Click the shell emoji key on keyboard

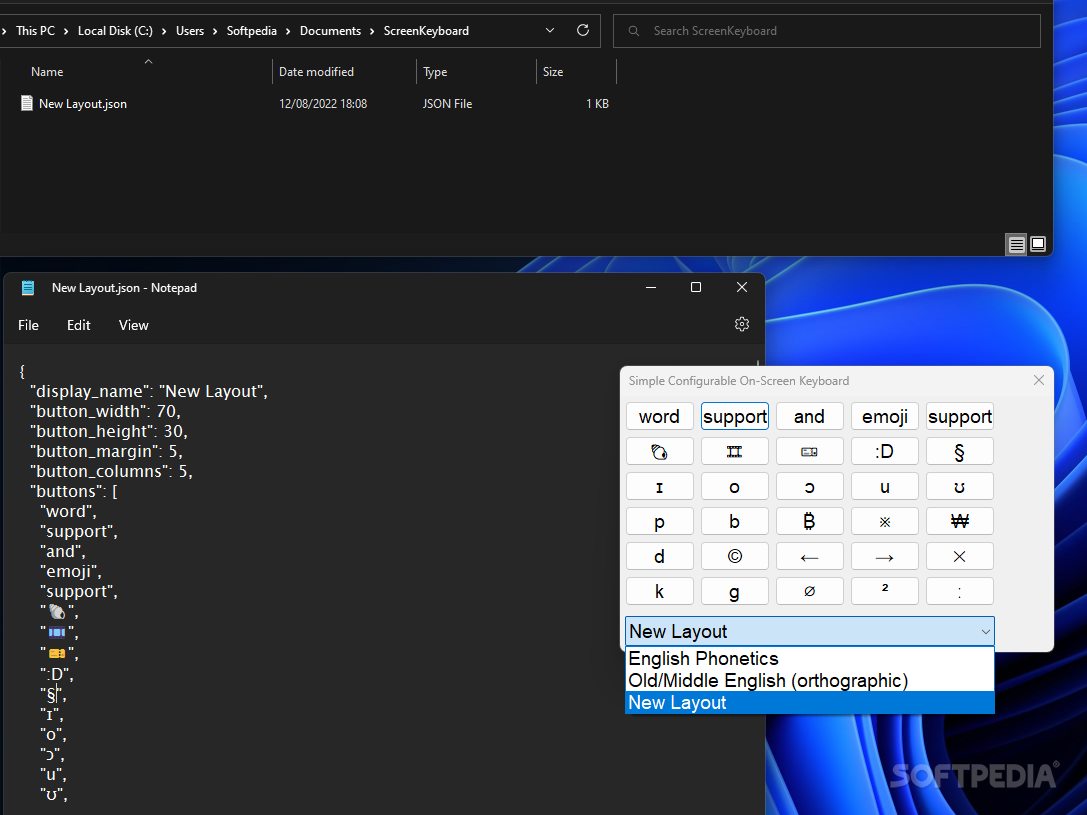[659, 452]
